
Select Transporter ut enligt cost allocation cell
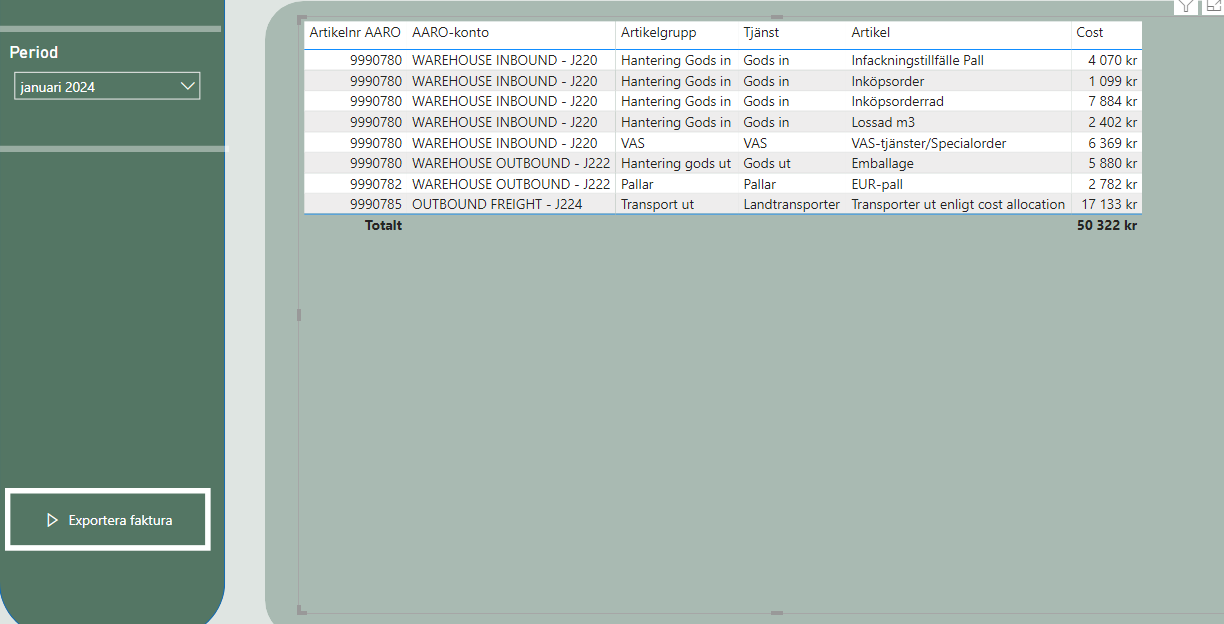coord(958,204)
